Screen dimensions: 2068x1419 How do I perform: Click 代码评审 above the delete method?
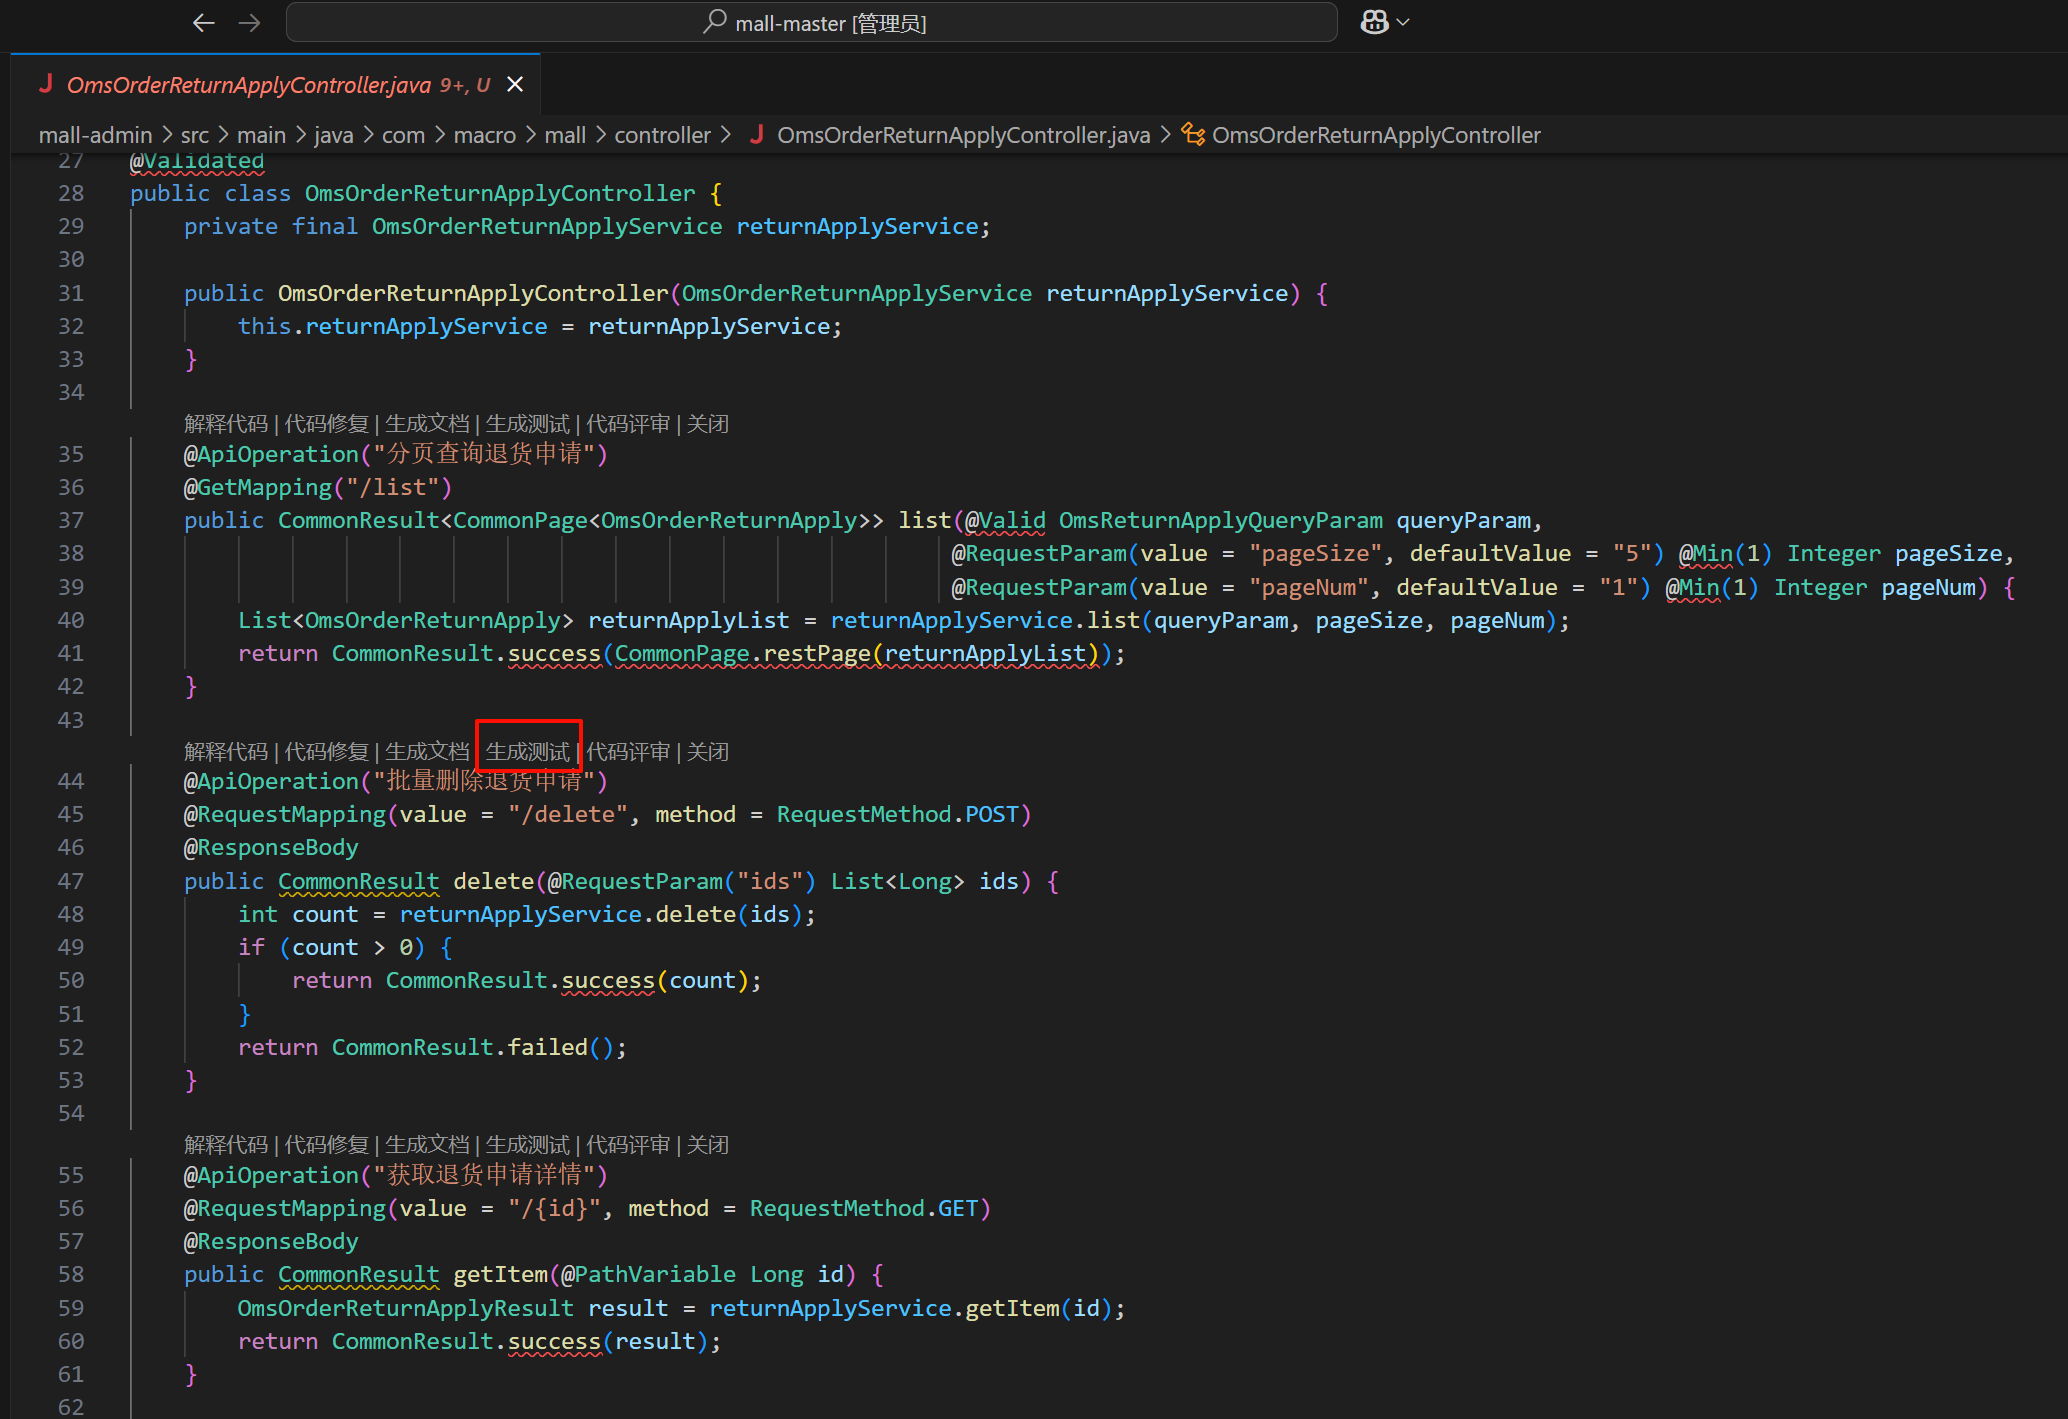(628, 751)
